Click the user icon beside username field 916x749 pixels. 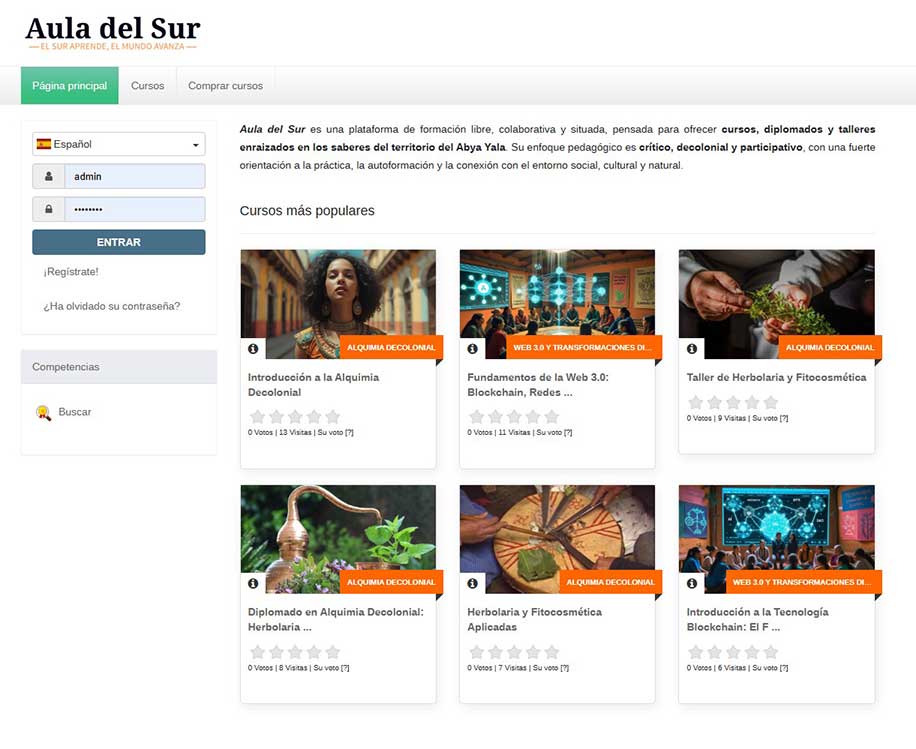point(48,176)
